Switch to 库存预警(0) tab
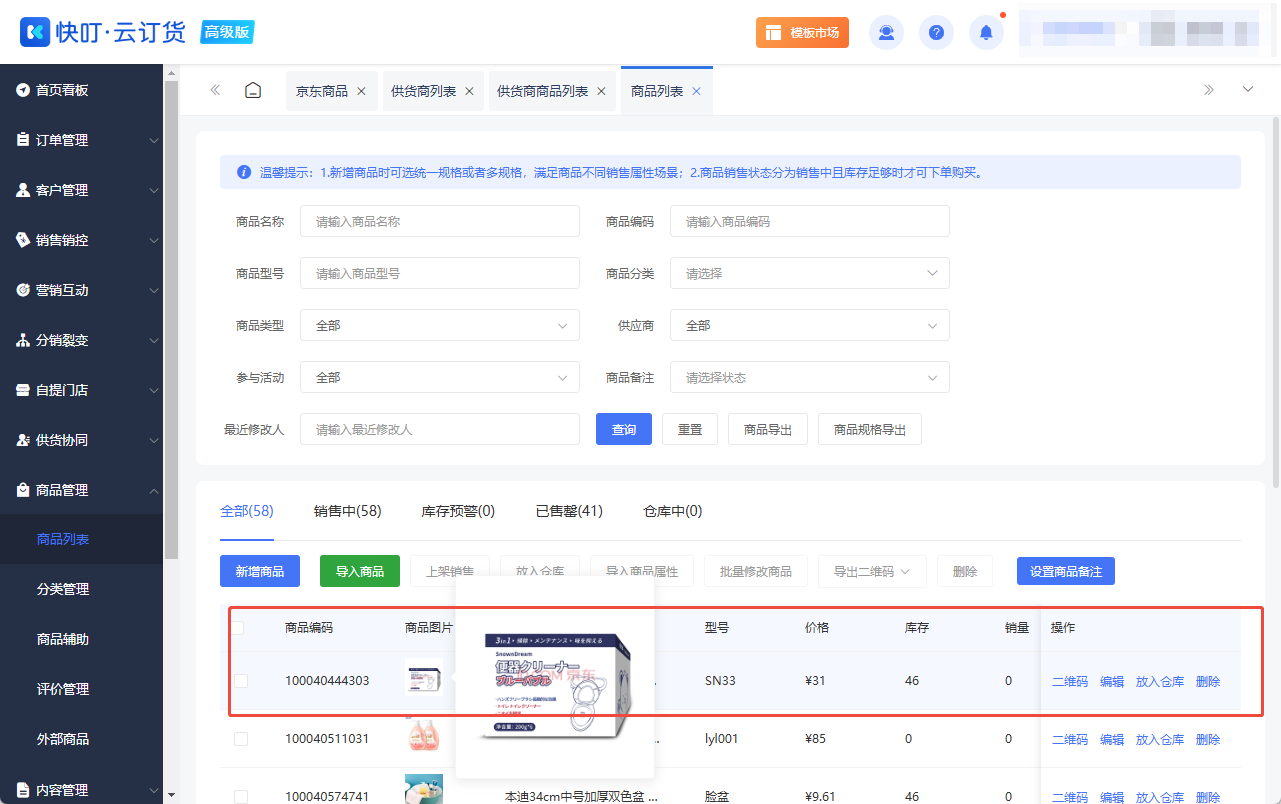This screenshot has width=1281, height=804. click(x=458, y=511)
